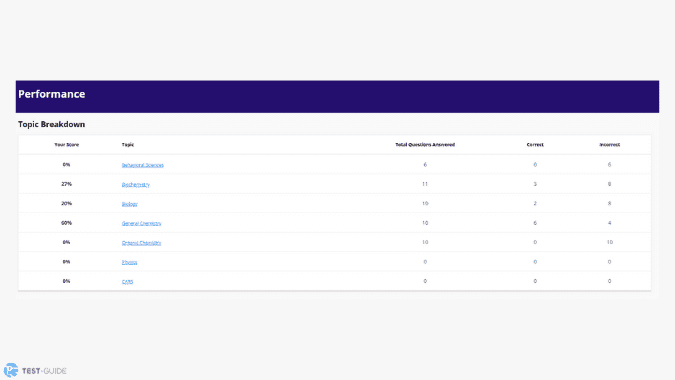
Task: Click incorrect count 0 in CARS row
Action: pos(610,281)
